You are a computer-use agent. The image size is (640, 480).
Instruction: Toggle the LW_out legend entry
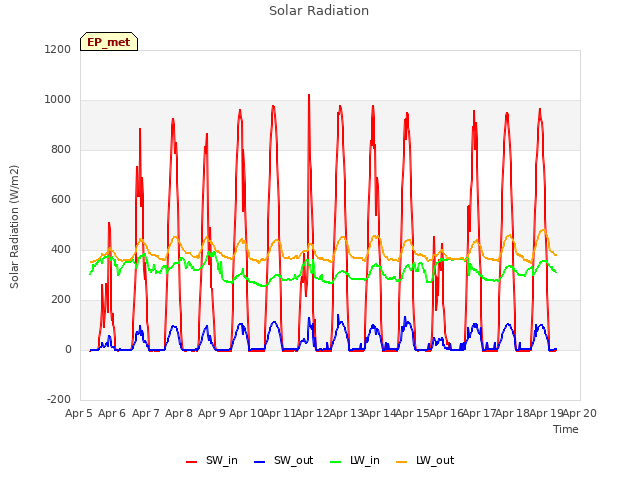tap(425, 460)
